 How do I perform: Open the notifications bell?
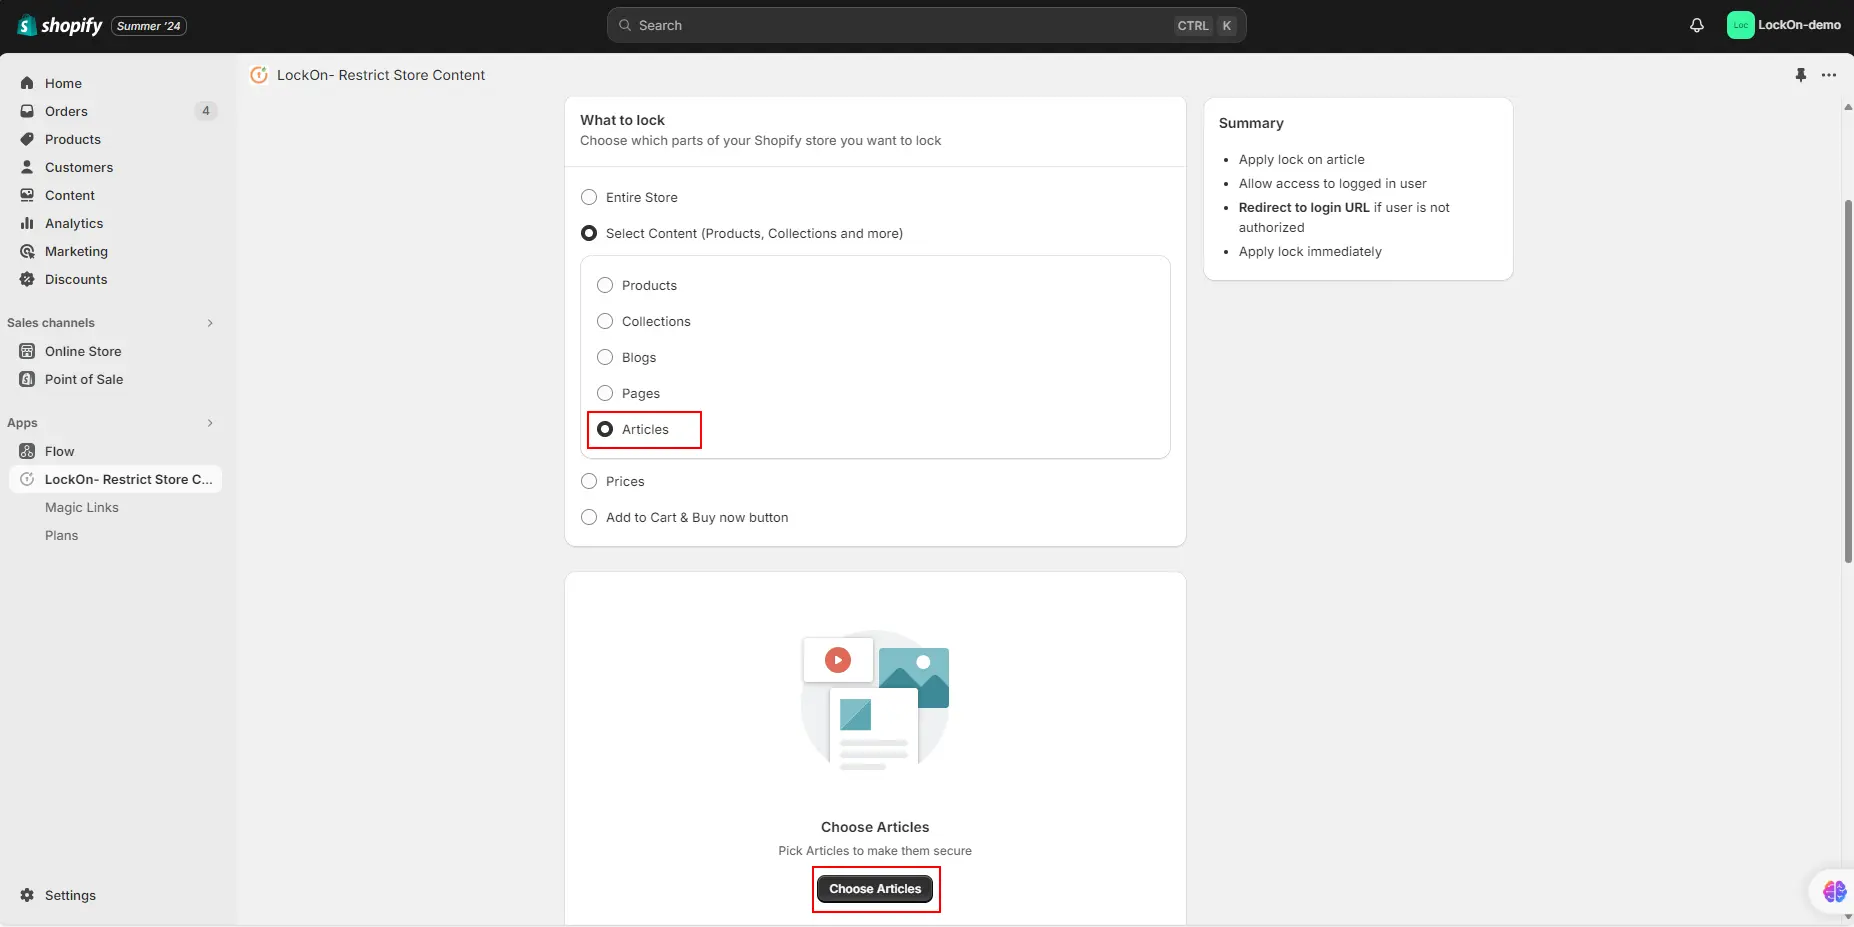pyautogui.click(x=1697, y=25)
